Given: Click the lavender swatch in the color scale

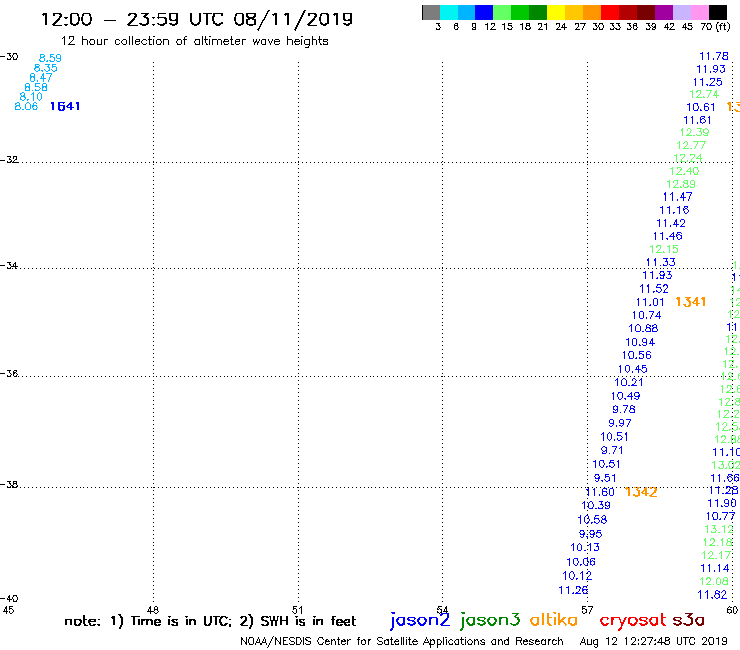Looking at the screenshot, I should click(682, 12).
